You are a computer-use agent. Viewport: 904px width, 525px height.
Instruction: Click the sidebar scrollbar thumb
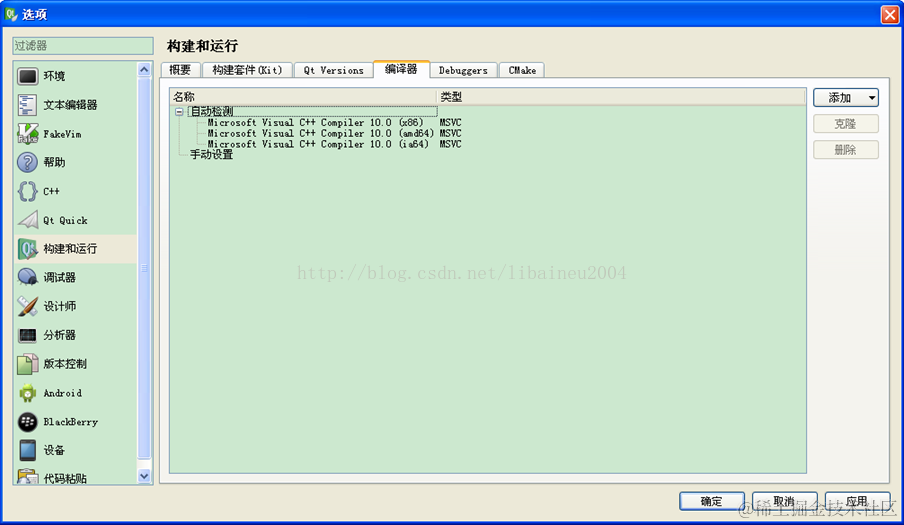[144, 268]
